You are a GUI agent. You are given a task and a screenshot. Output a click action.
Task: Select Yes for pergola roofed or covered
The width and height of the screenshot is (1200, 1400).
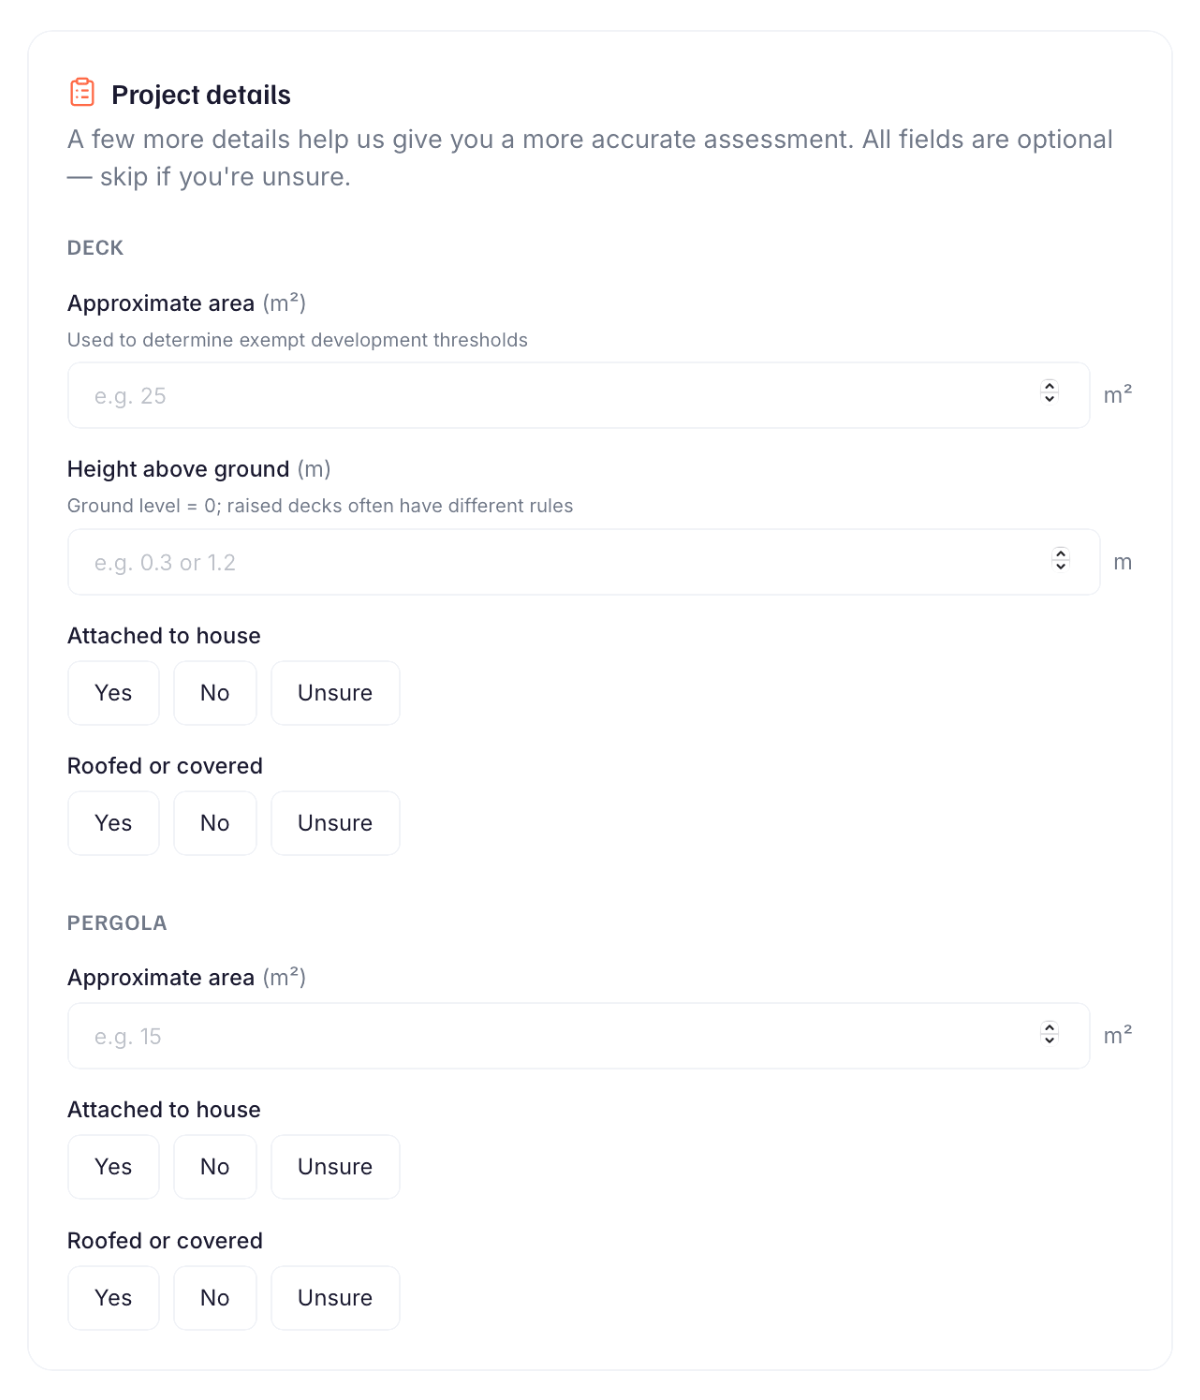click(x=113, y=1297)
